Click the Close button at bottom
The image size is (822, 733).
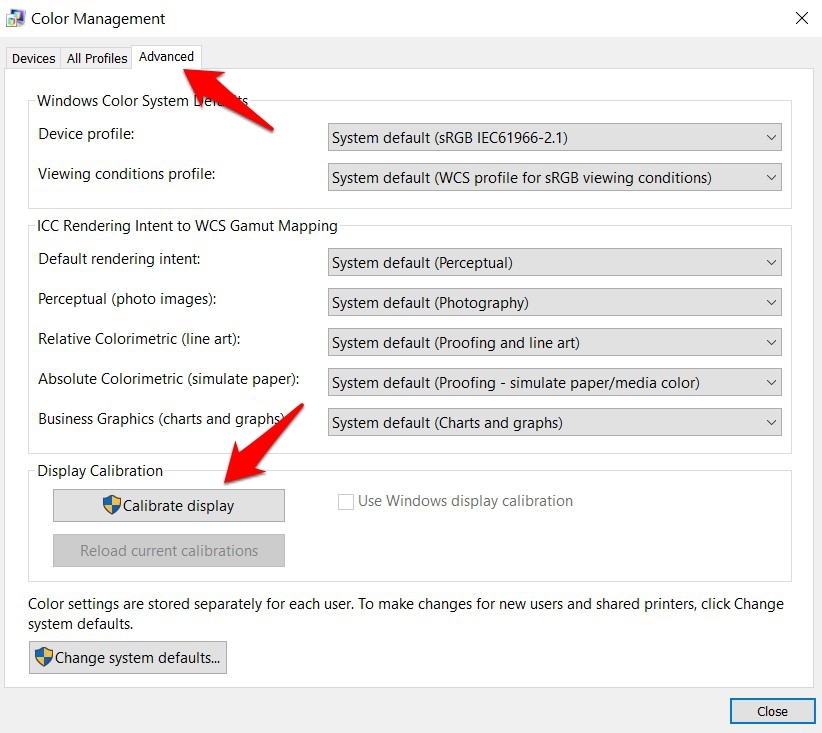[x=772, y=711]
